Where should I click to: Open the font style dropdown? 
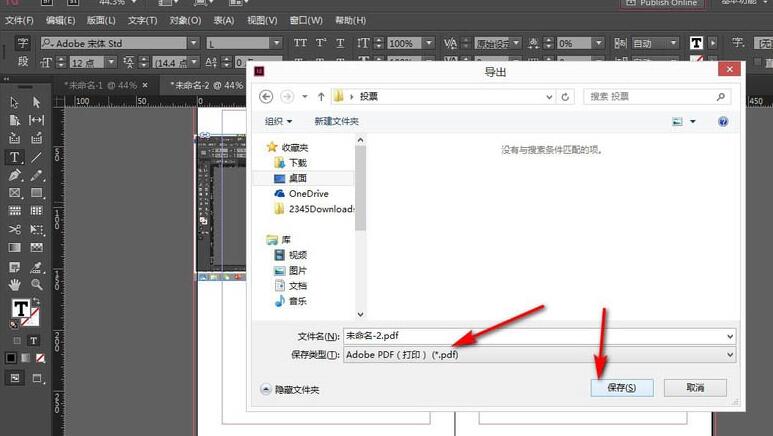point(277,43)
